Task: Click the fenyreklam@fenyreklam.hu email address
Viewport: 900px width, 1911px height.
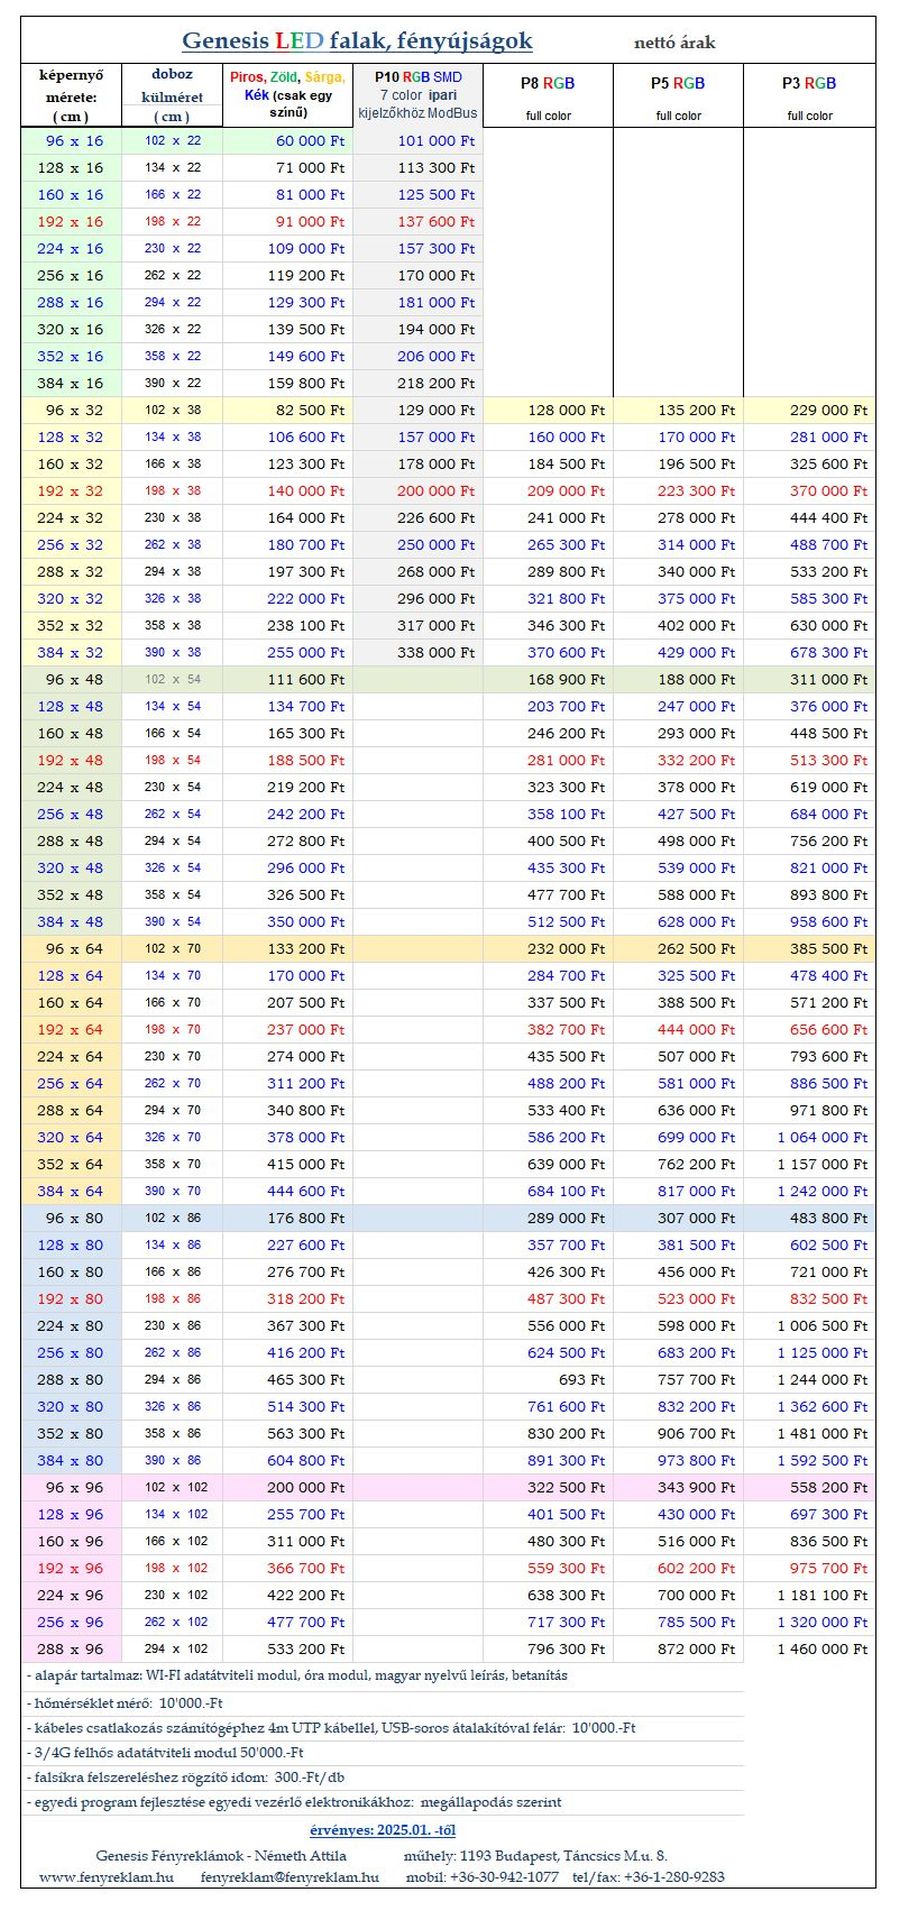Action: [290, 1877]
